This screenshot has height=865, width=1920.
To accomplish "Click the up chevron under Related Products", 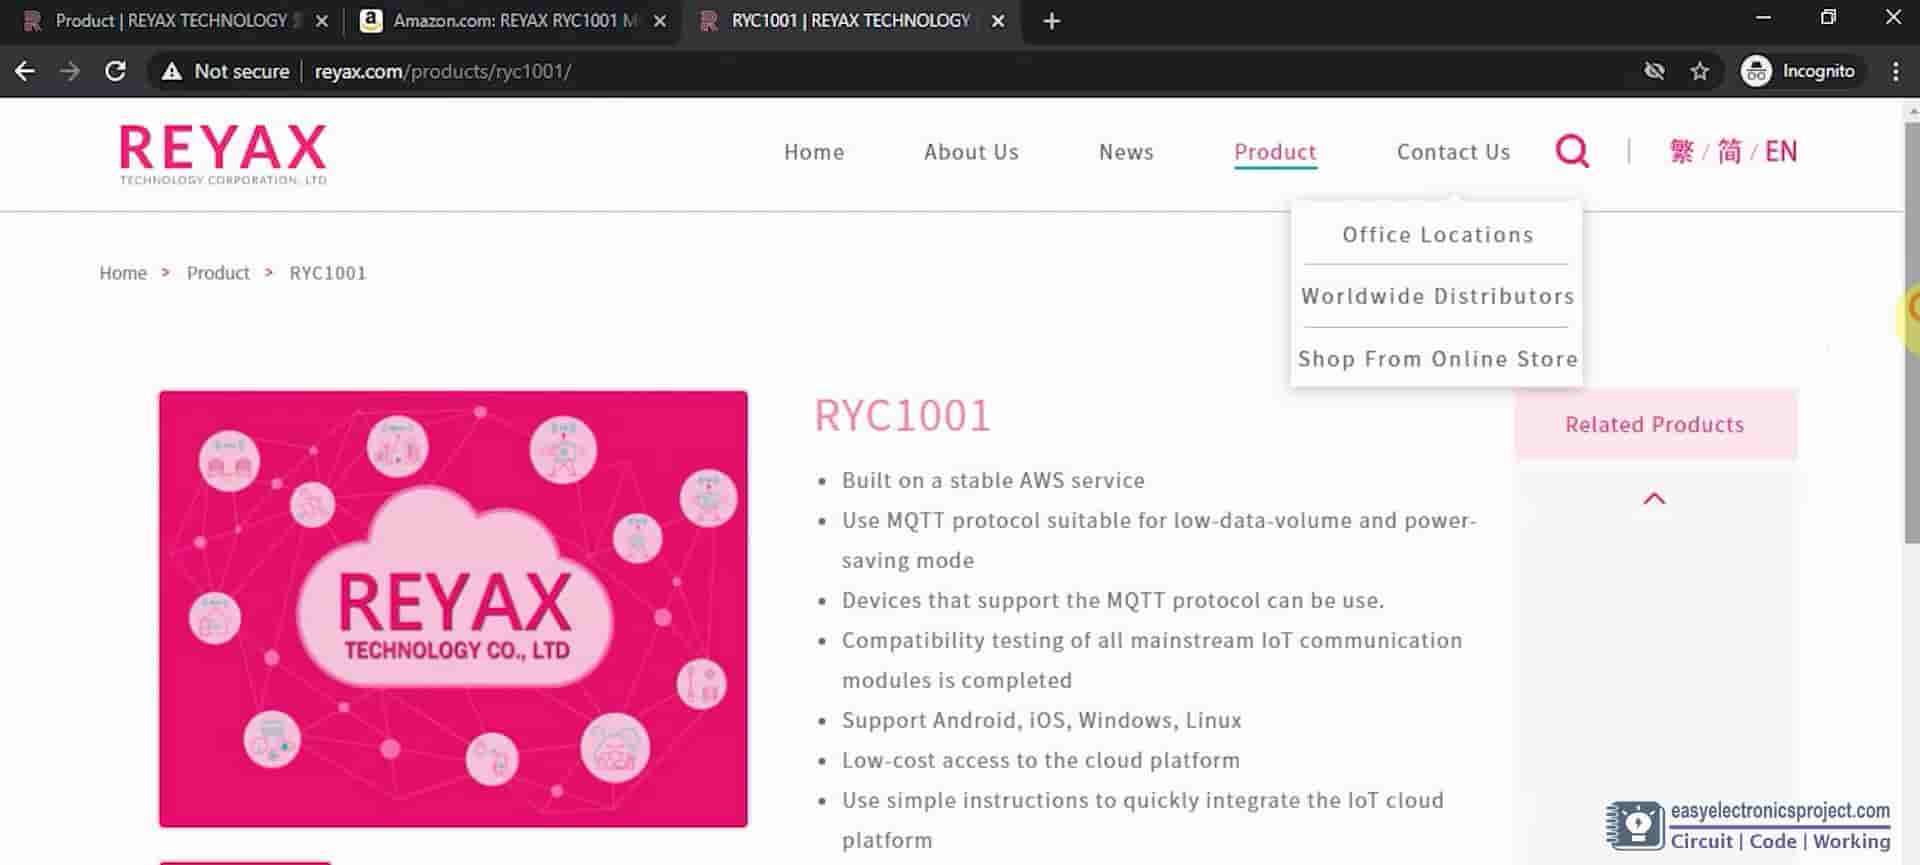I will (1655, 498).
